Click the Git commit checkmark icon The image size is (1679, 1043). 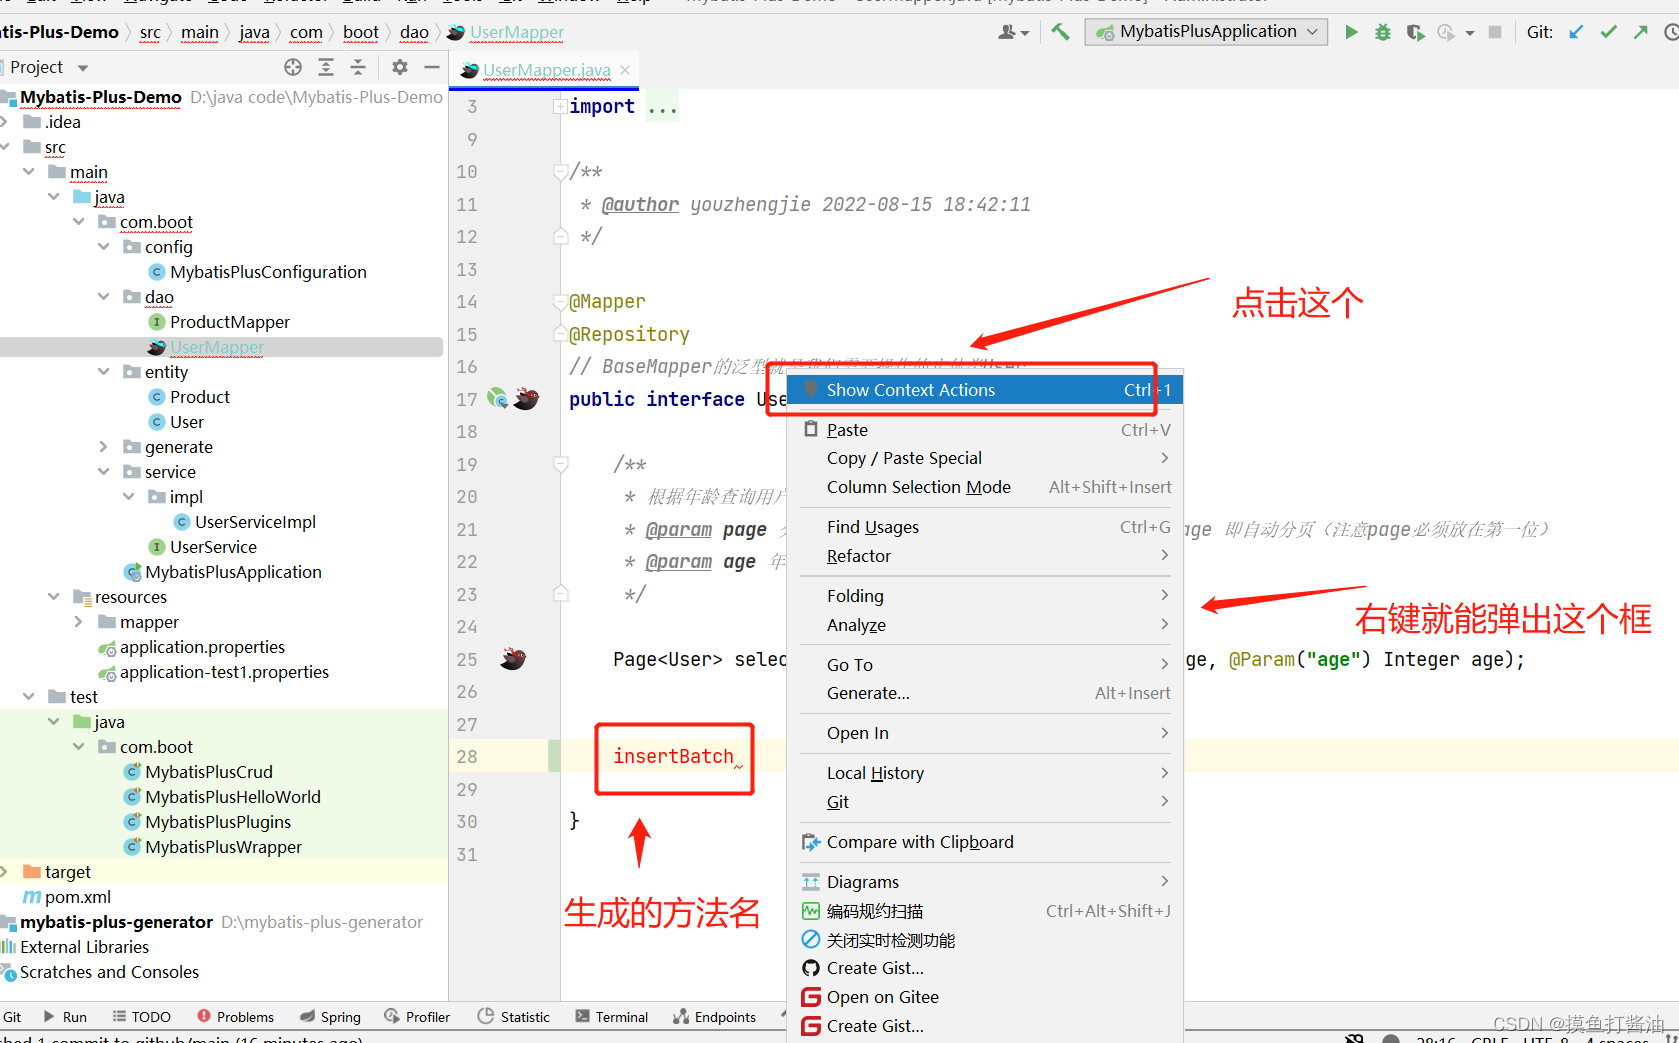coord(1608,32)
